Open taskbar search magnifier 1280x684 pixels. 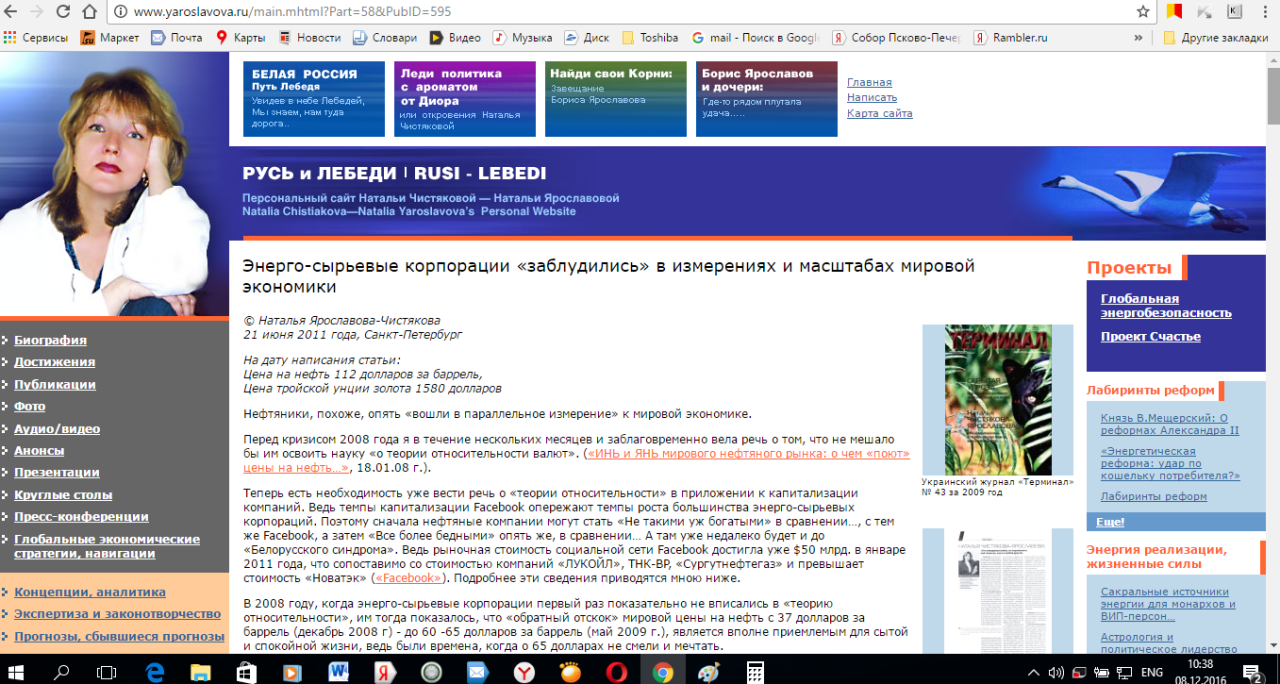click(62, 671)
